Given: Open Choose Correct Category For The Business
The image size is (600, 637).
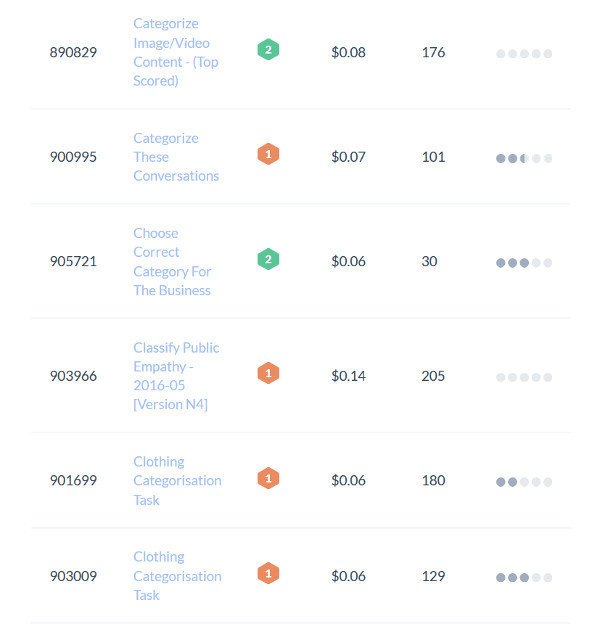Looking at the screenshot, I should (x=172, y=262).
